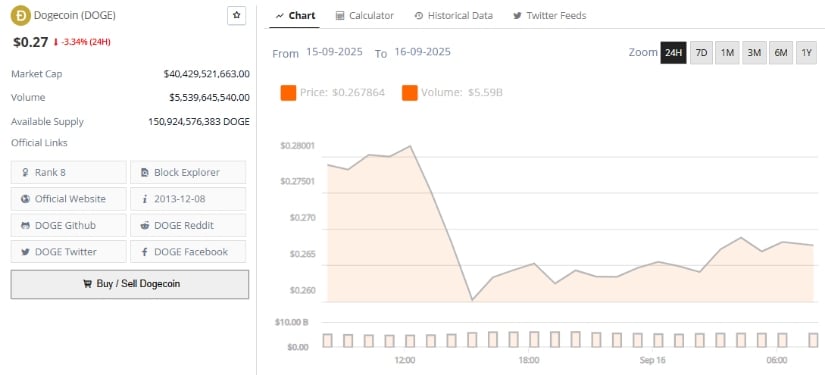Open the DOGE Facebook link

coord(188,251)
